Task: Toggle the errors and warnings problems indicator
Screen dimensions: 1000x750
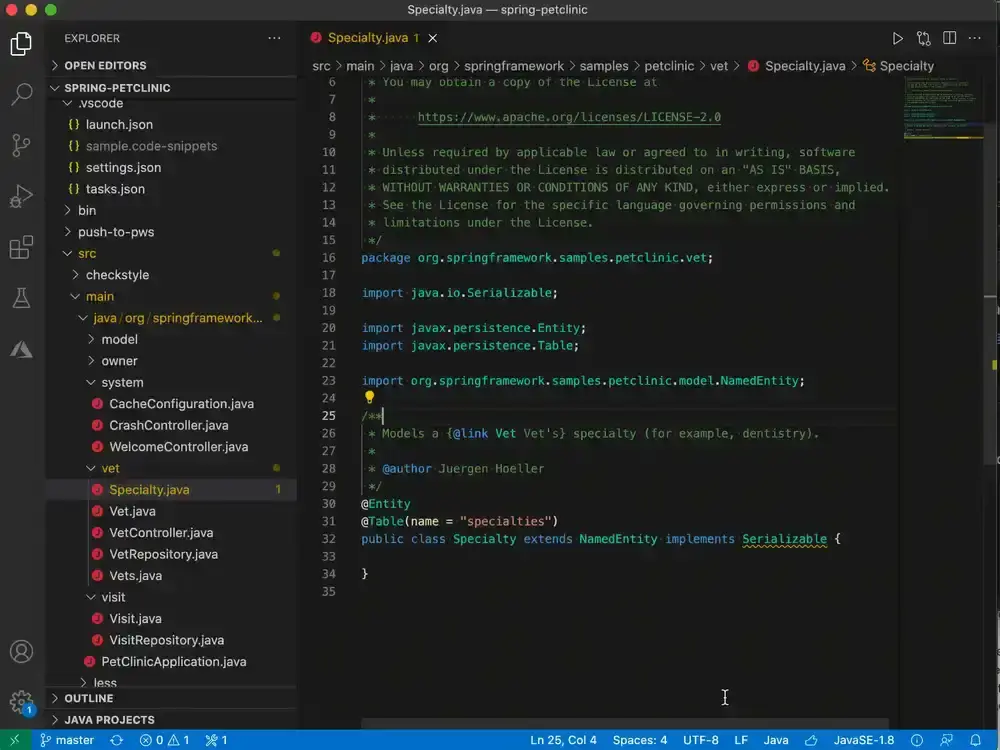Action: coord(165,740)
